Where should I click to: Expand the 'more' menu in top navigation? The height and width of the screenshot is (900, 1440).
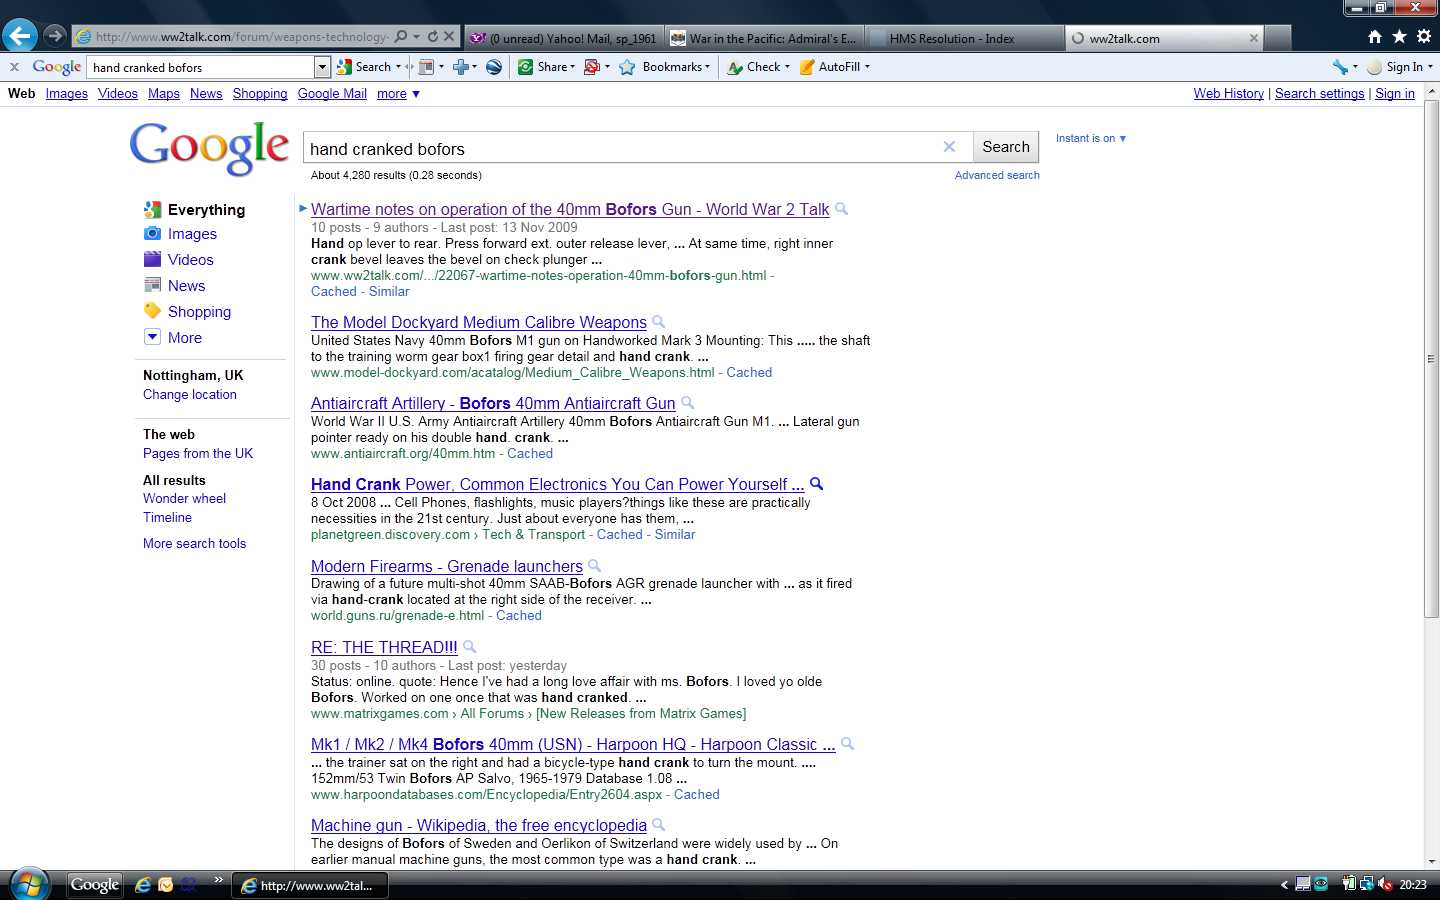(398, 93)
